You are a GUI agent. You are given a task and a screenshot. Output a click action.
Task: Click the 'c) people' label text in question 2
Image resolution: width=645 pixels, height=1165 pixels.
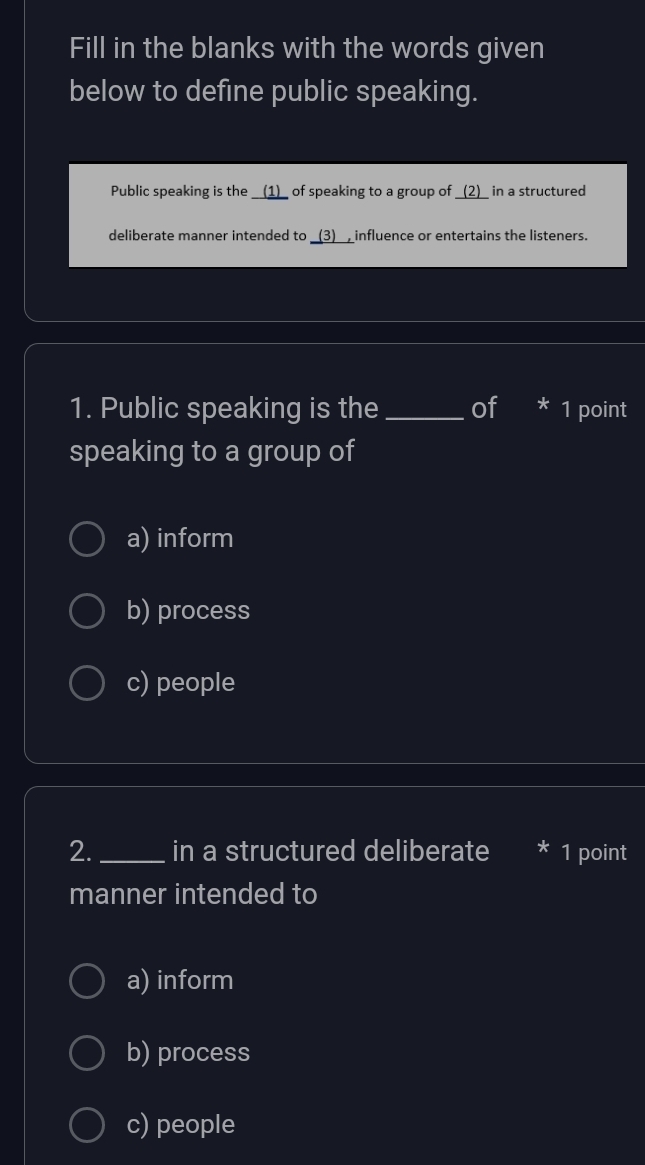tap(181, 1125)
